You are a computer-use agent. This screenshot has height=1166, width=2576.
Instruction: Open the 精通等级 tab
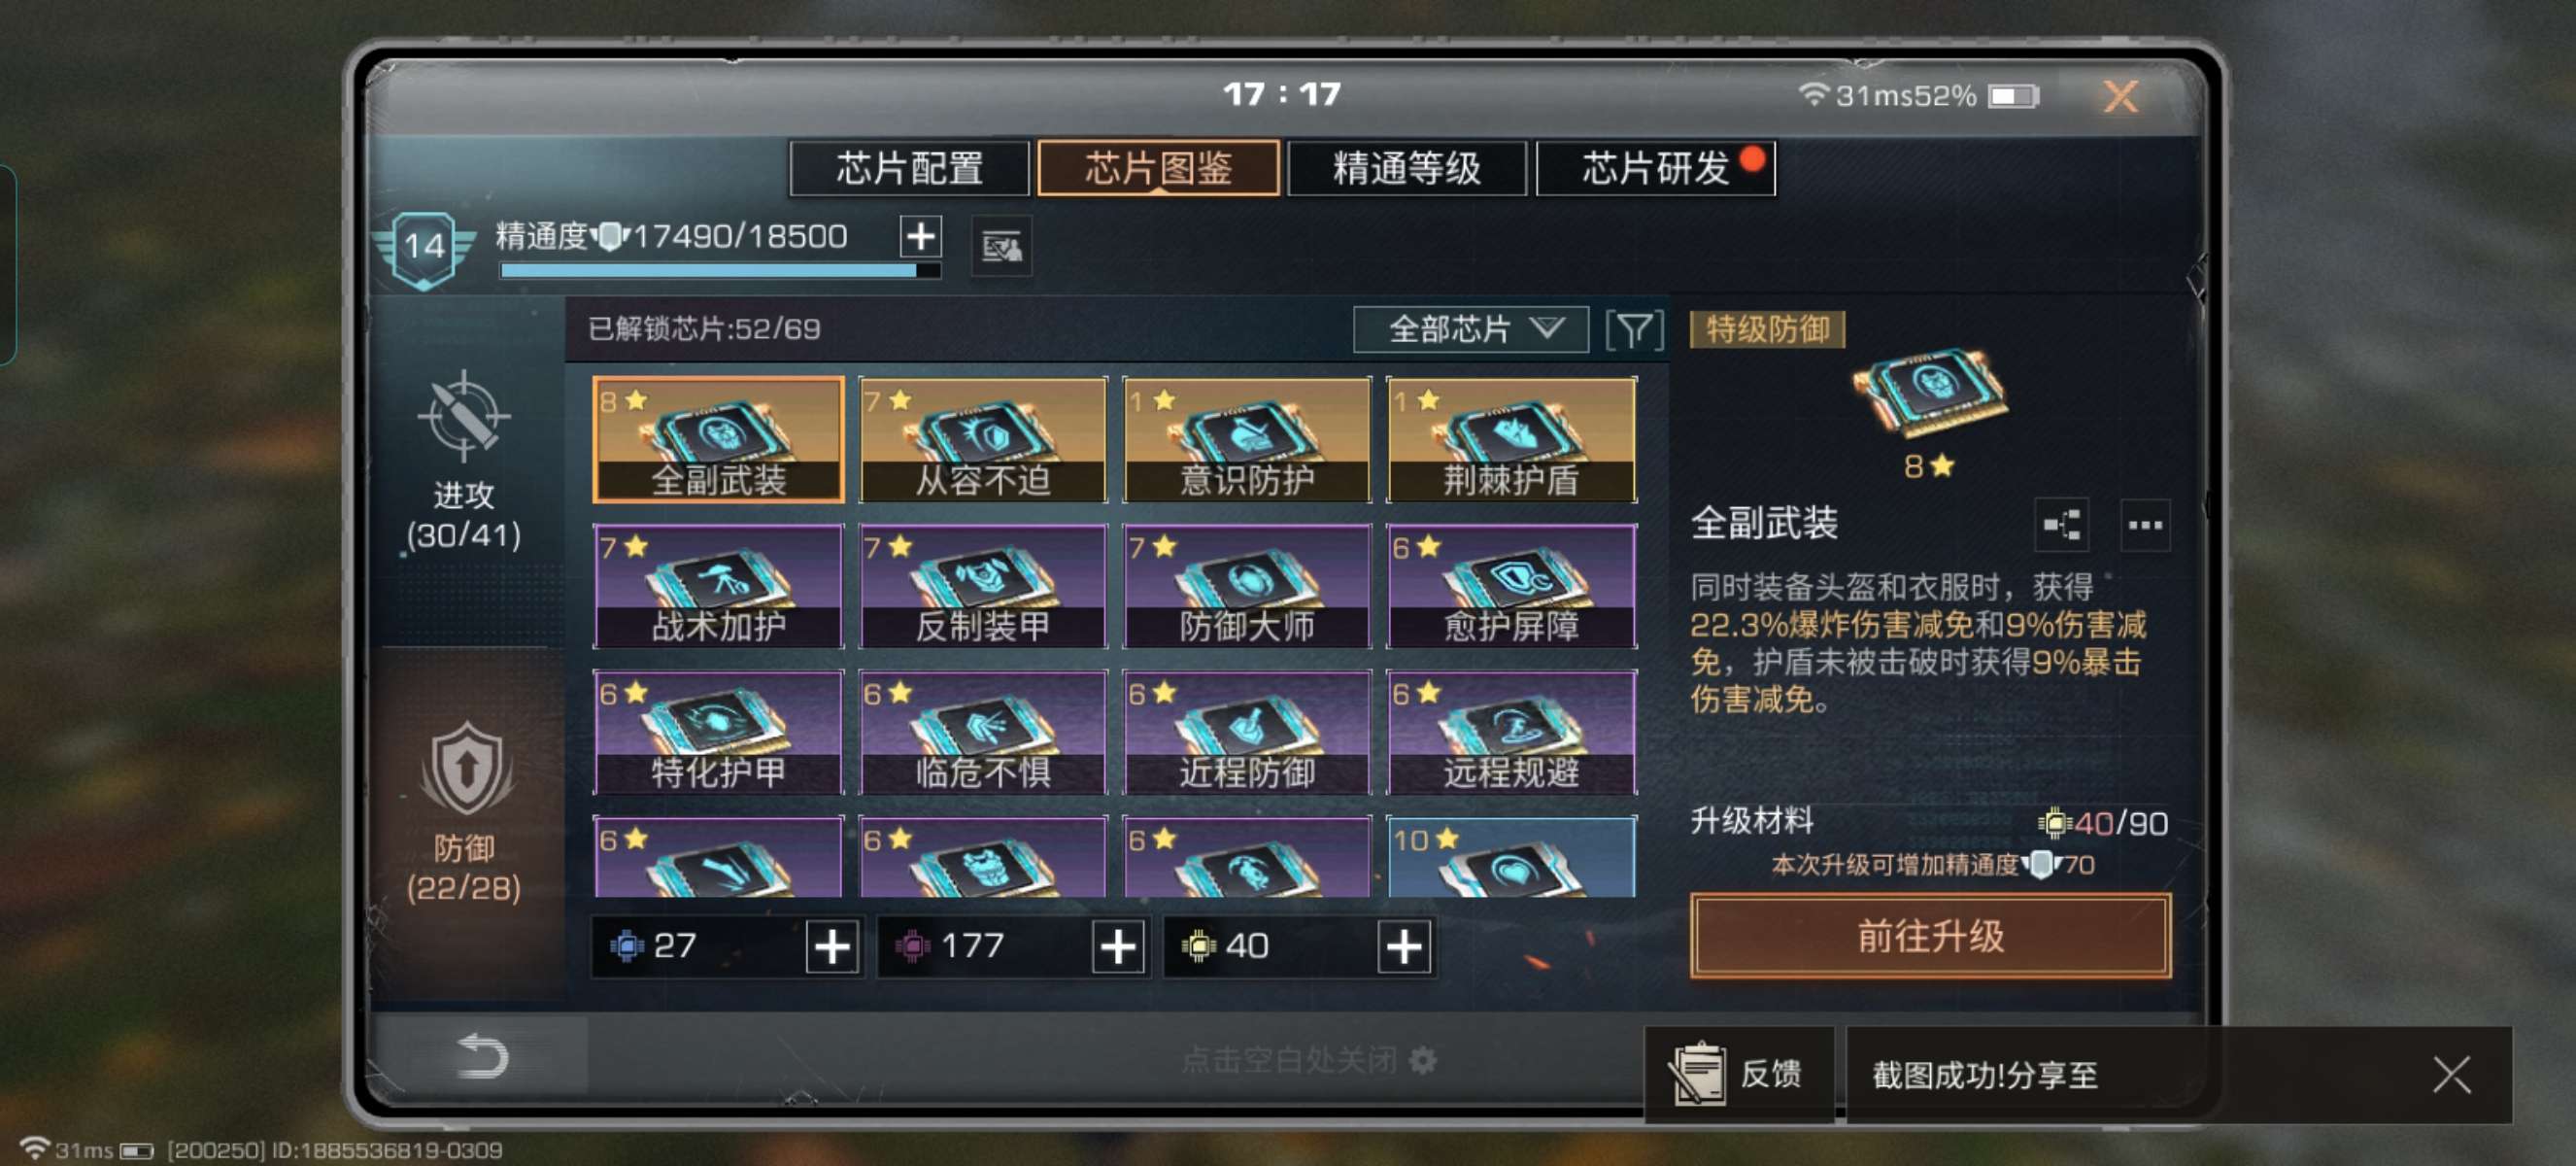1406,168
